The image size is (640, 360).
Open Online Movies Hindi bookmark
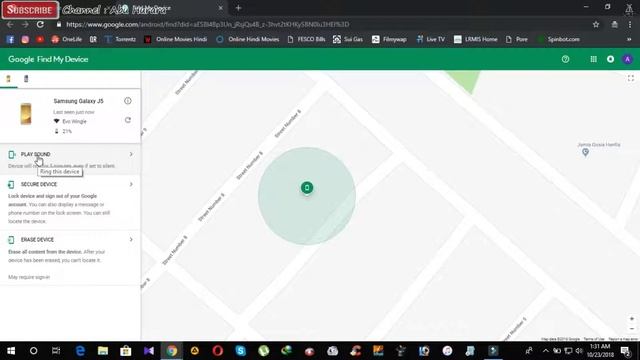(176, 39)
